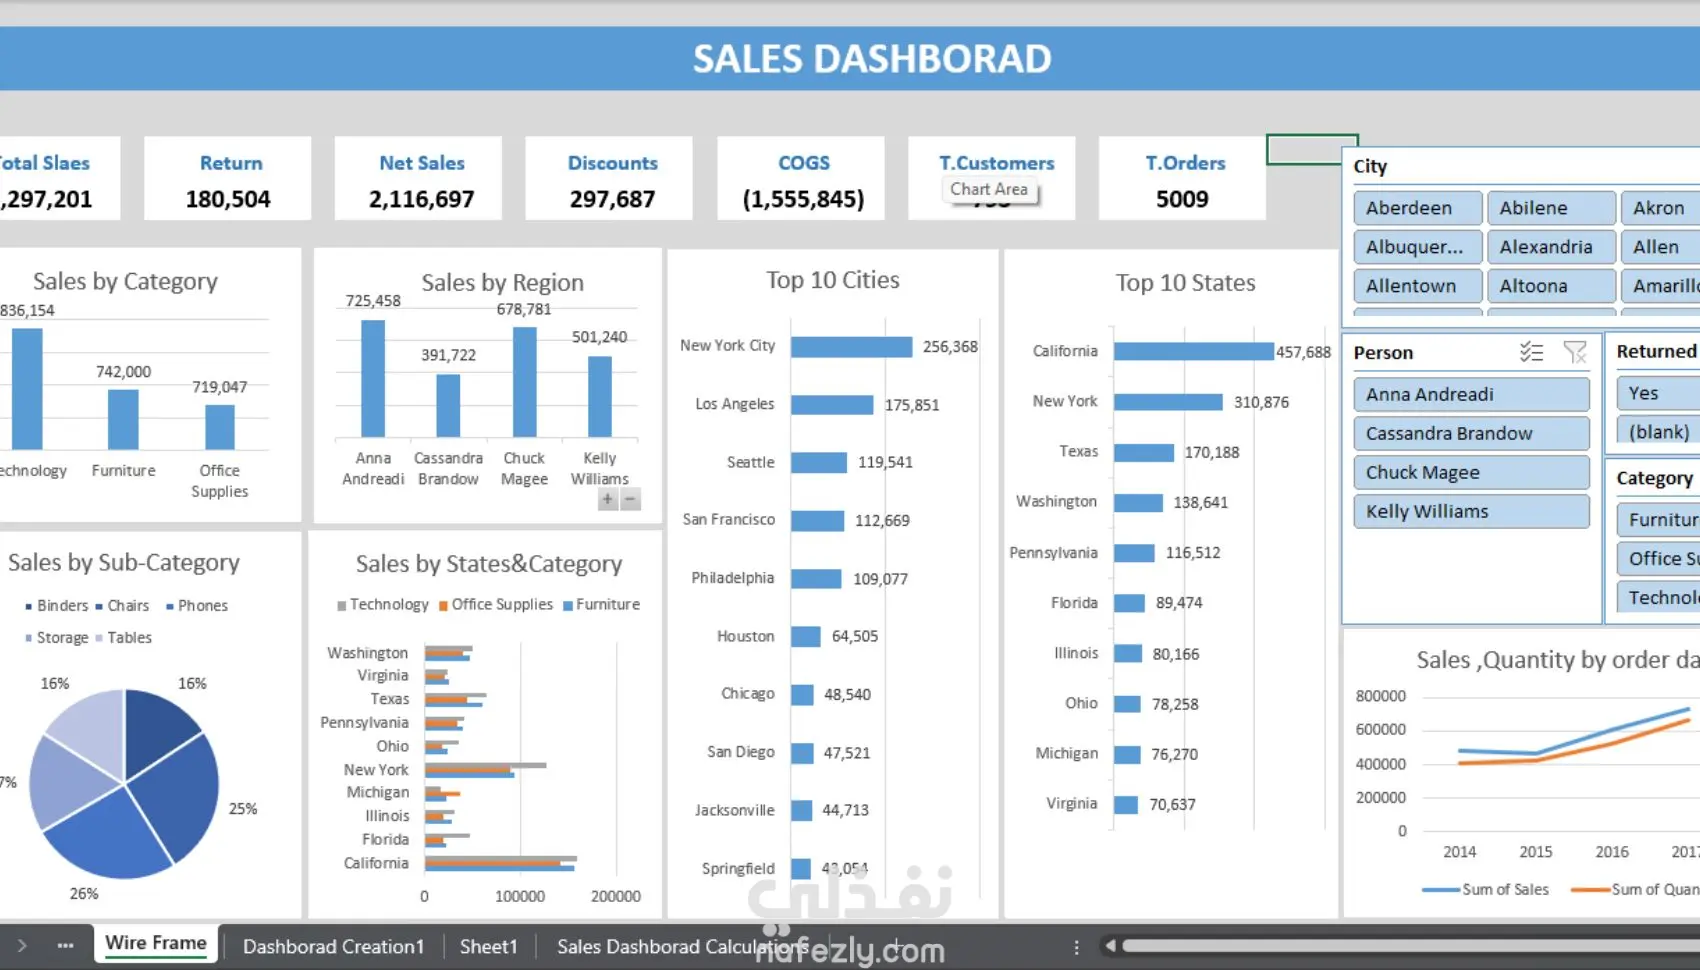This screenshot has width=1700, height=970.
Task: Clear the filter on the Person slicer
Action: [1575, 352]
